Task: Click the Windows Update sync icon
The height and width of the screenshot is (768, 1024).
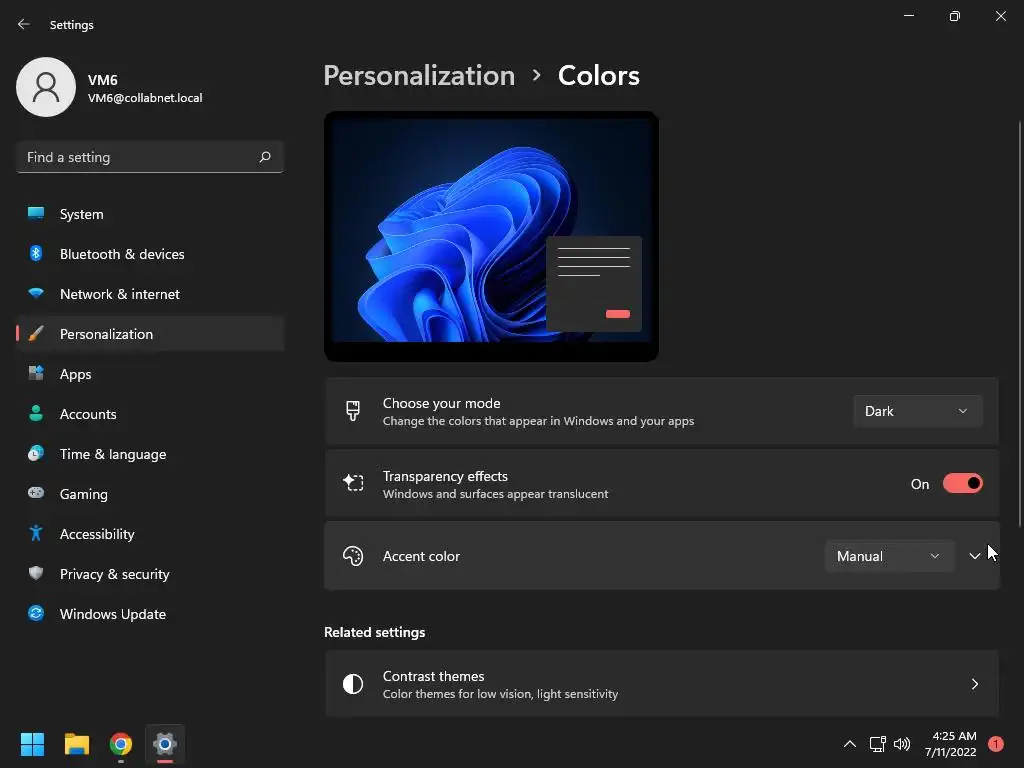Action: pos(36,613)
